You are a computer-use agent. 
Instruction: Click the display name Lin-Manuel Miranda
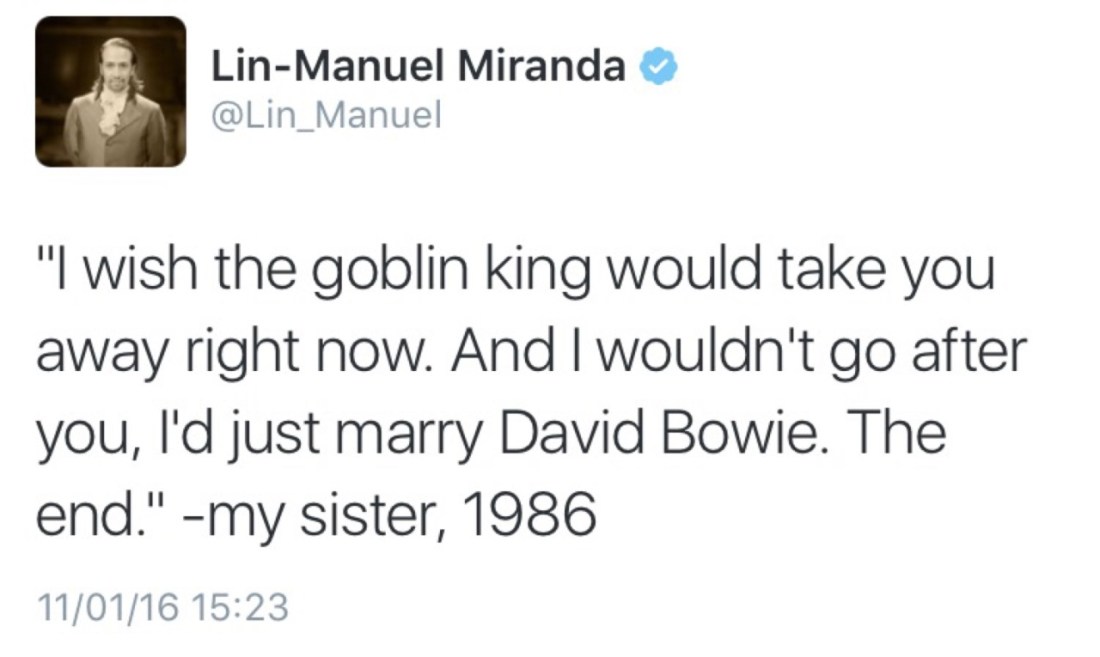418,68
